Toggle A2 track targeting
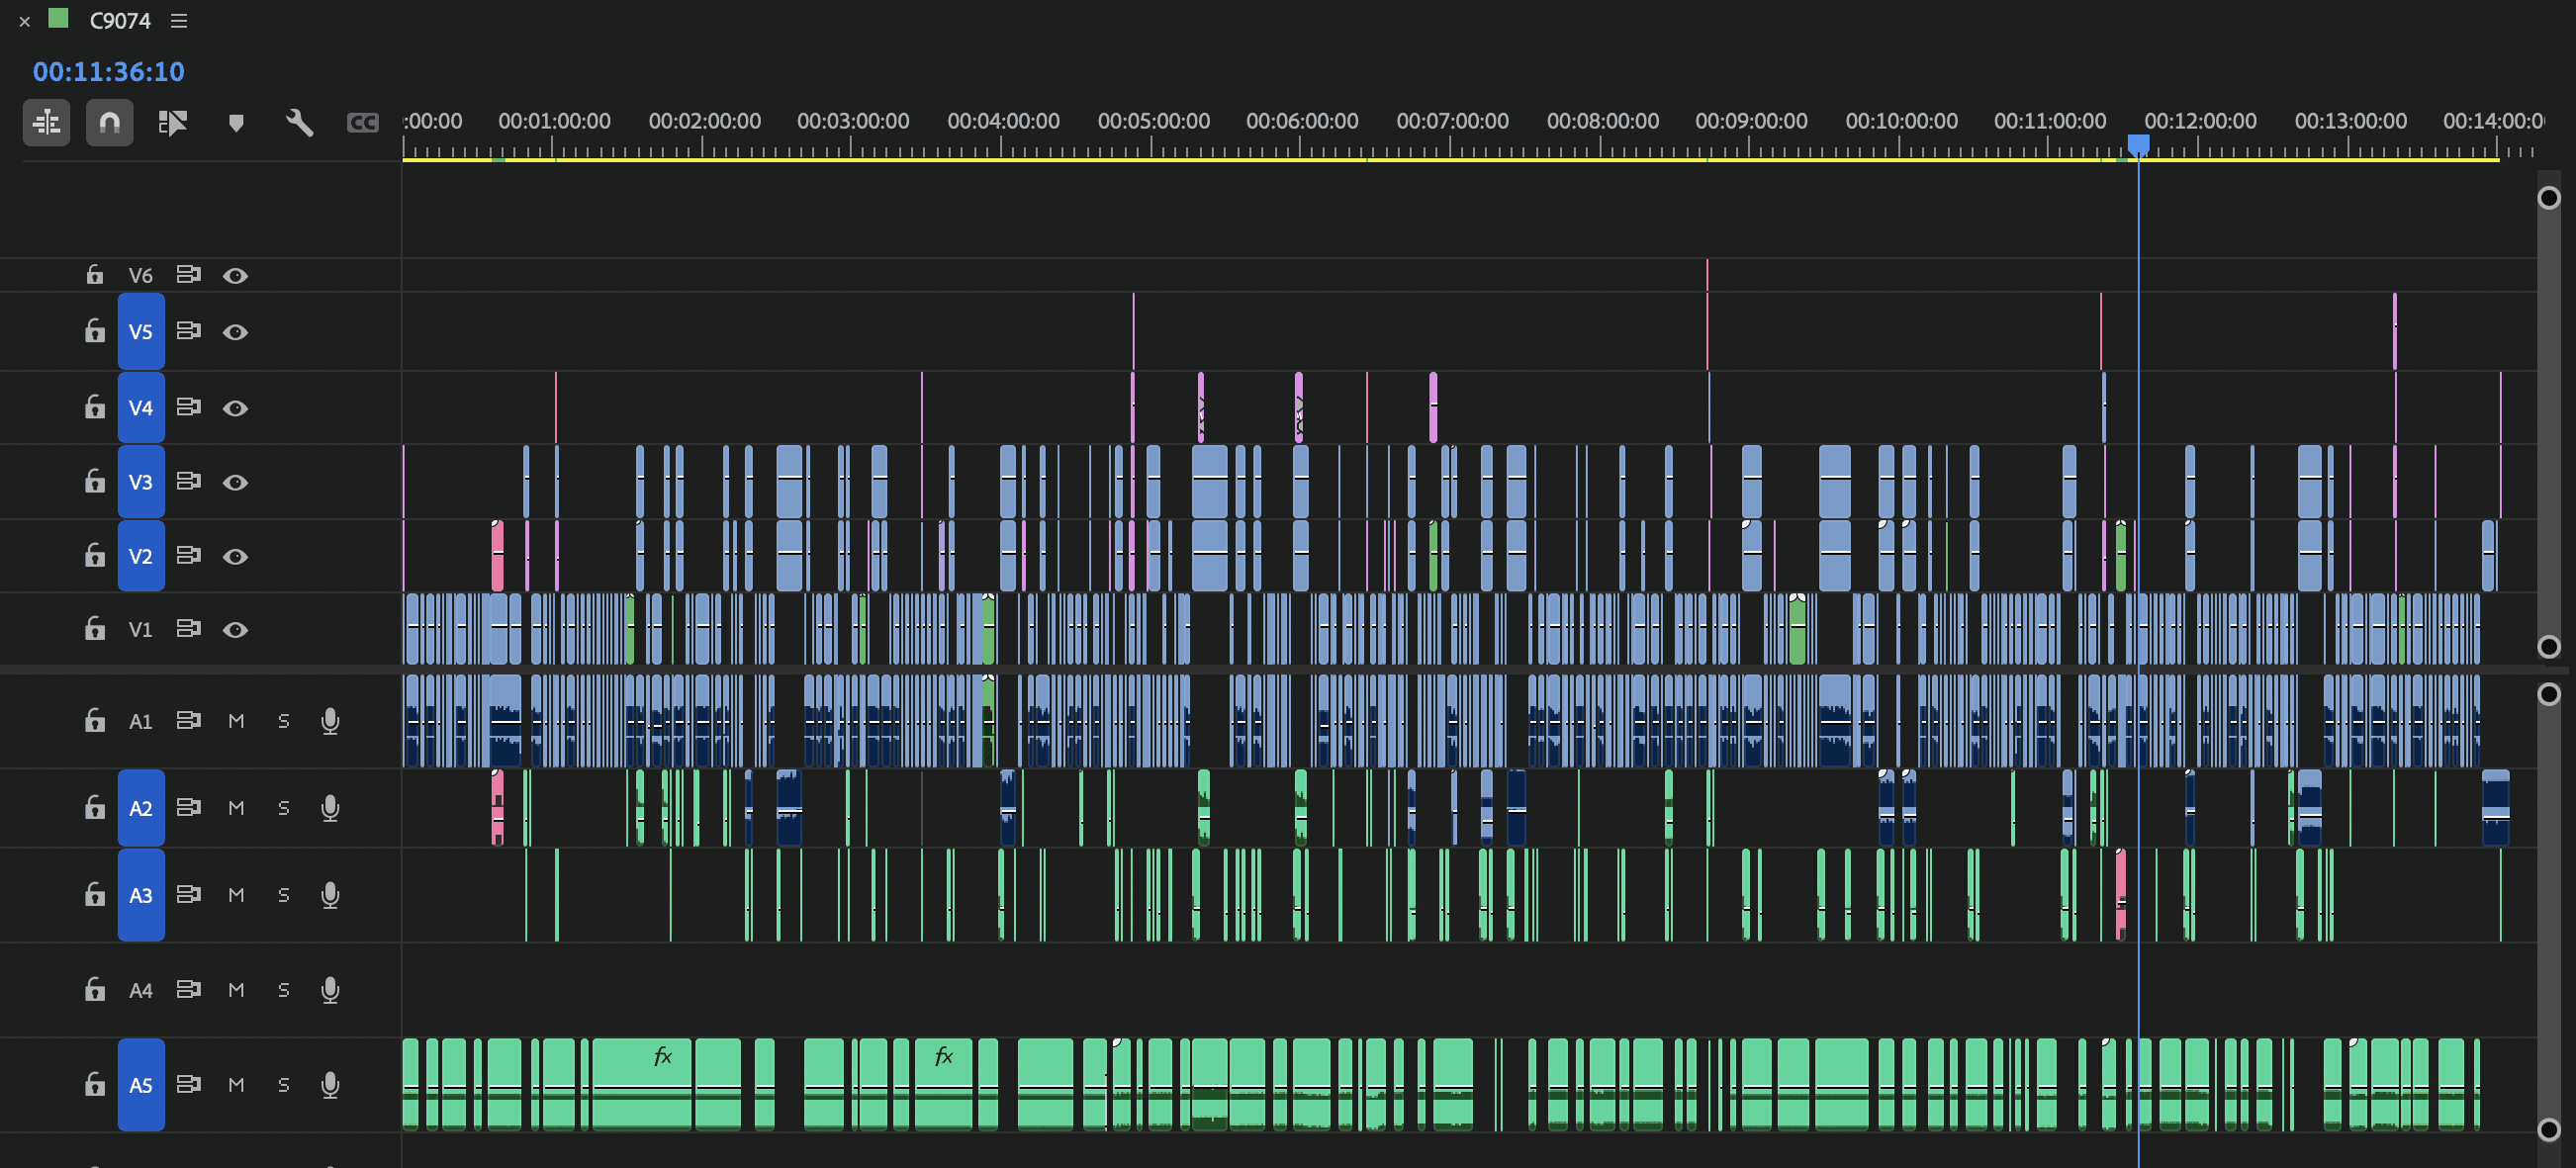Viewport: 2576px width, 1168px height. coord(141,808)
